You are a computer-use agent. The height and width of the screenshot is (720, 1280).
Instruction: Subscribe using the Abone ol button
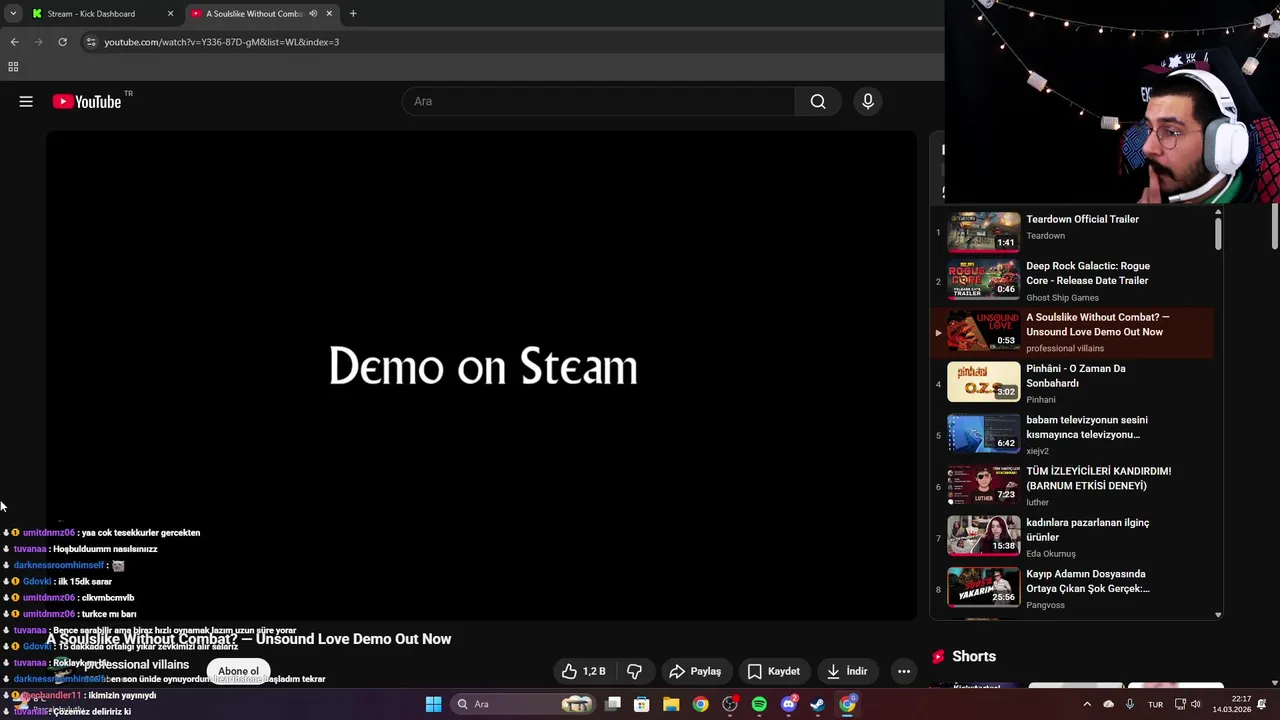tap(238, 671)
